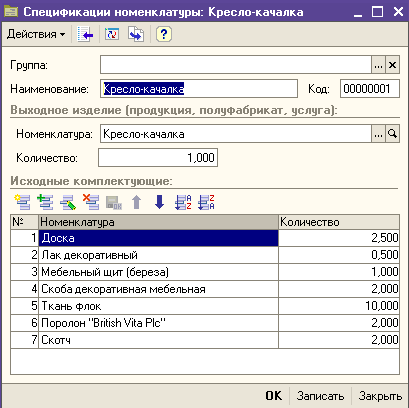Click the find-in-list toolbar icon with blue arrow

[x=85, y=34]
